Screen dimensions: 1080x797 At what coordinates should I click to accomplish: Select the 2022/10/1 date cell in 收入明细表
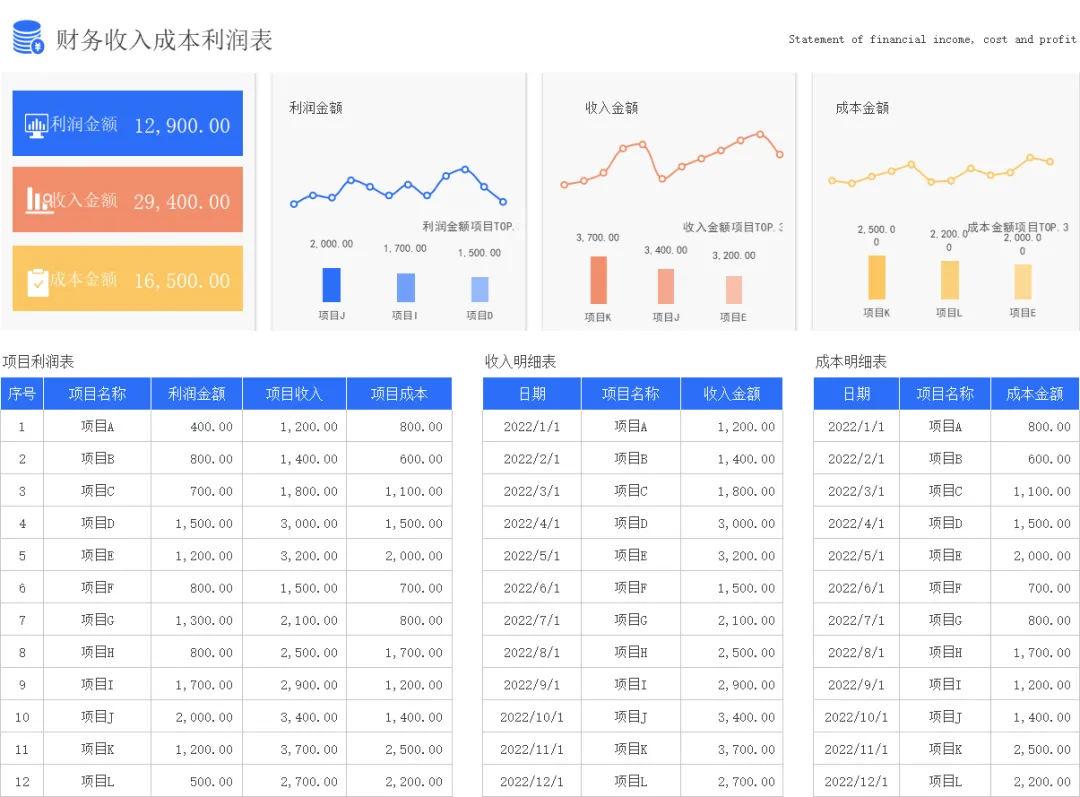[x=532, y=717]
